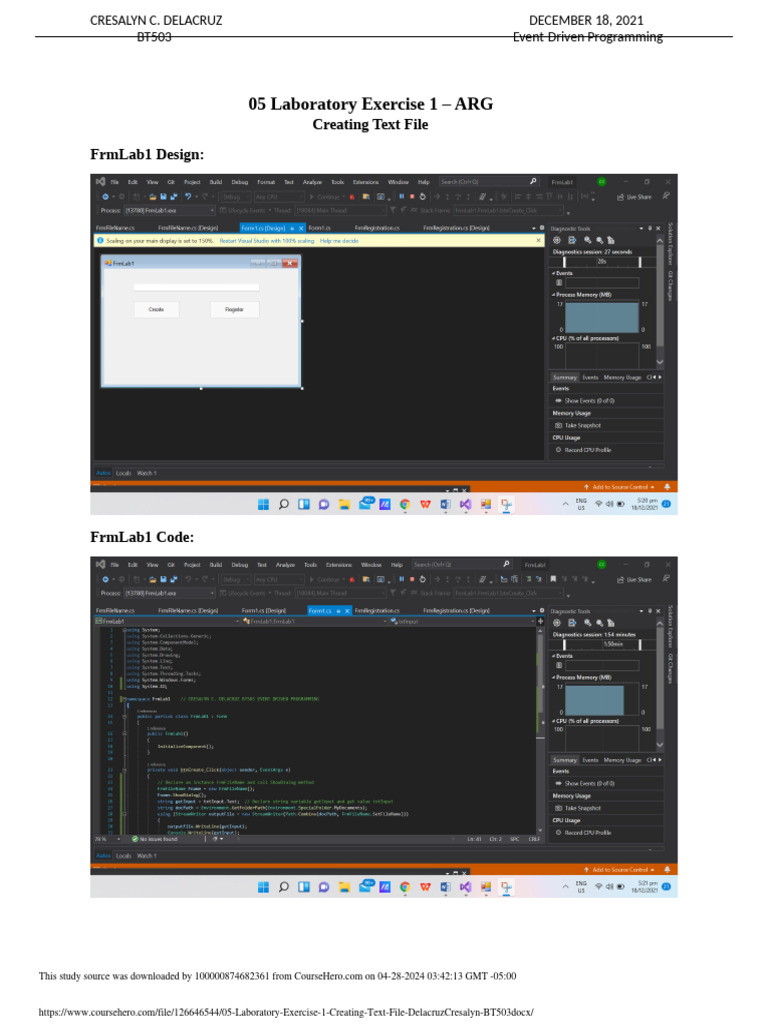This screenshot has height=1024, width=768.
Task: Click the Register button on the FrmLab1 form
Action: [234, 310]
